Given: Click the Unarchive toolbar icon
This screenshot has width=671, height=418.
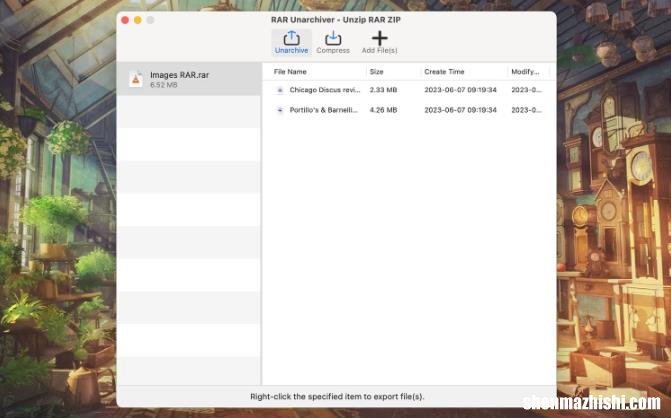Looking at the screenshot, I should click(x=291, y=39).
